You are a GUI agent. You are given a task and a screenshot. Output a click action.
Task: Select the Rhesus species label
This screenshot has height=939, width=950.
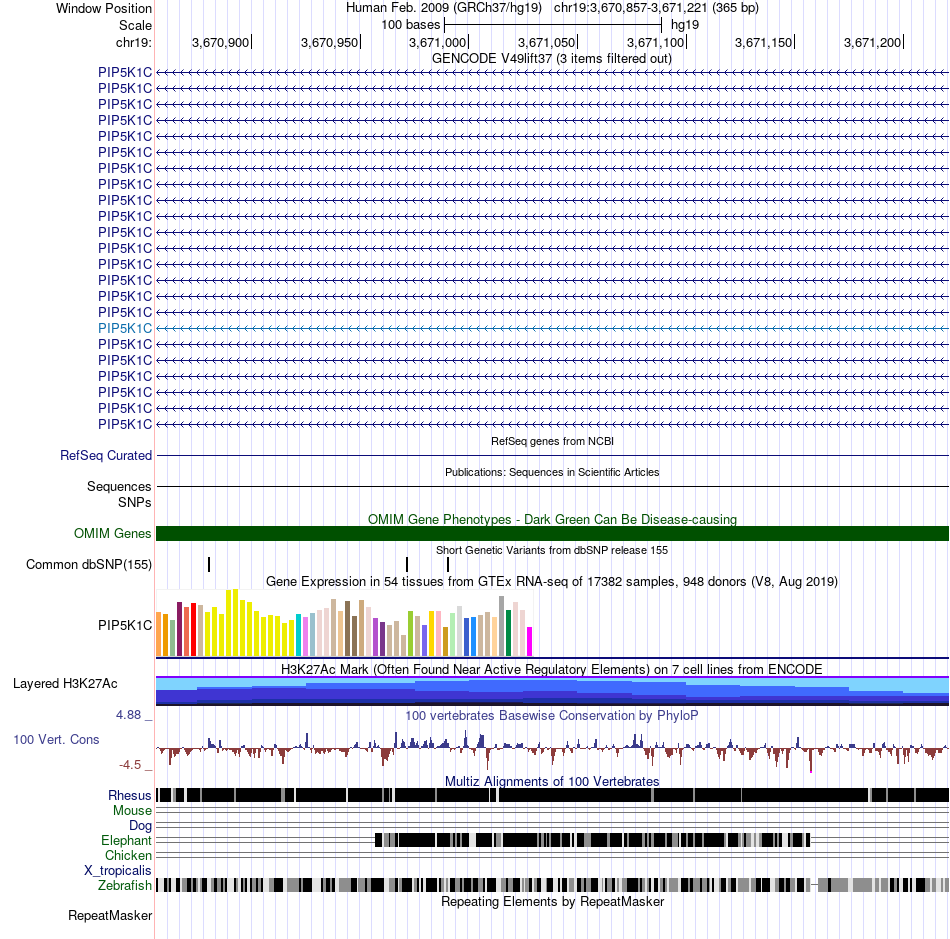click(130, 795)
